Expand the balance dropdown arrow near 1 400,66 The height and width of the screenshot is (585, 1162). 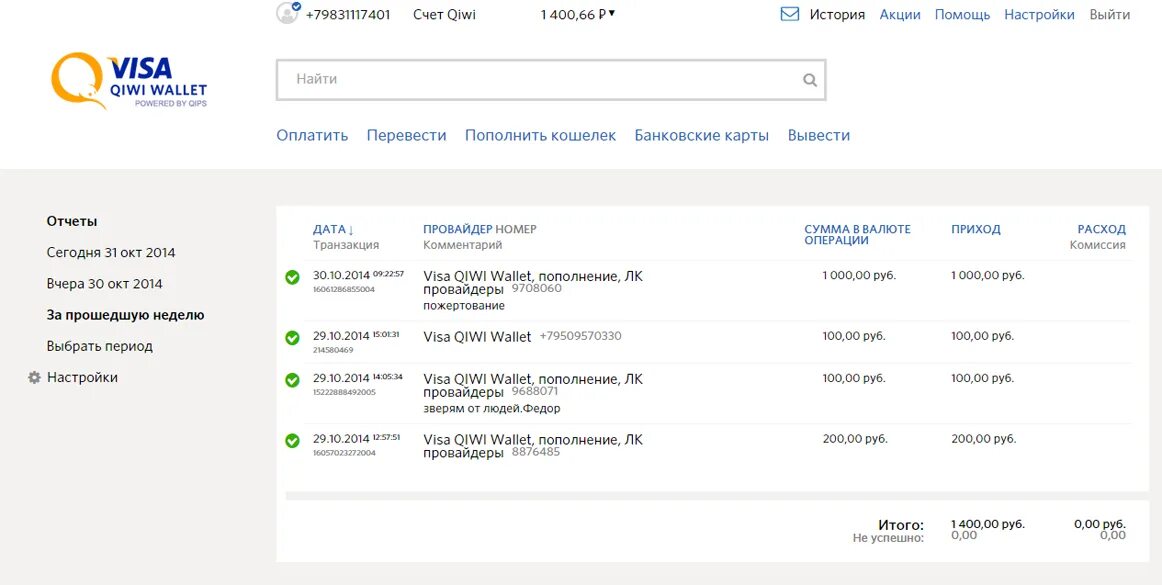[612, 13]
